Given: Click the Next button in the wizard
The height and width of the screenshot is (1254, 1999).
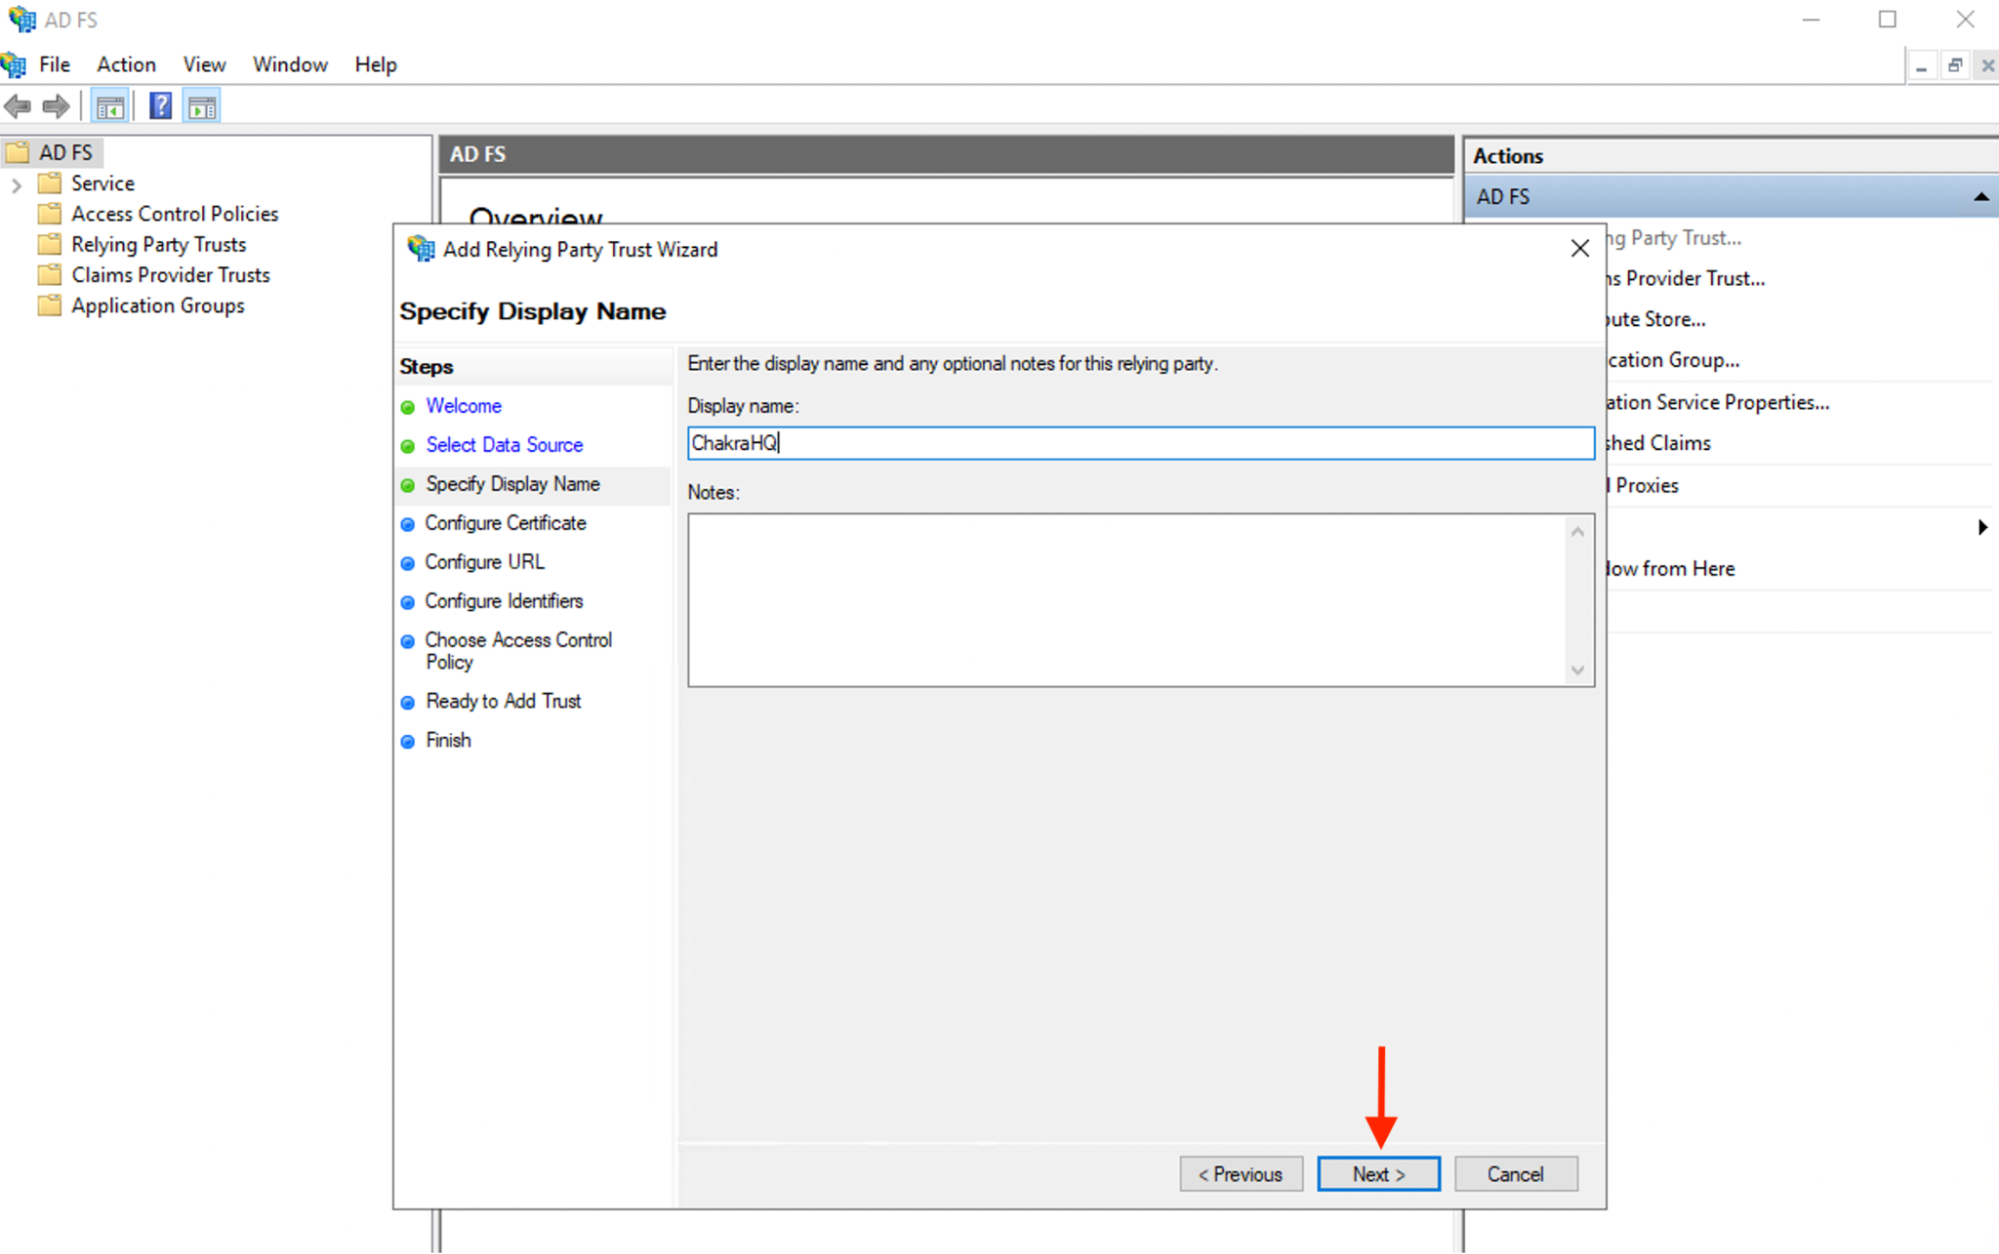Looking at the screenshot, I should 1378,1173.
